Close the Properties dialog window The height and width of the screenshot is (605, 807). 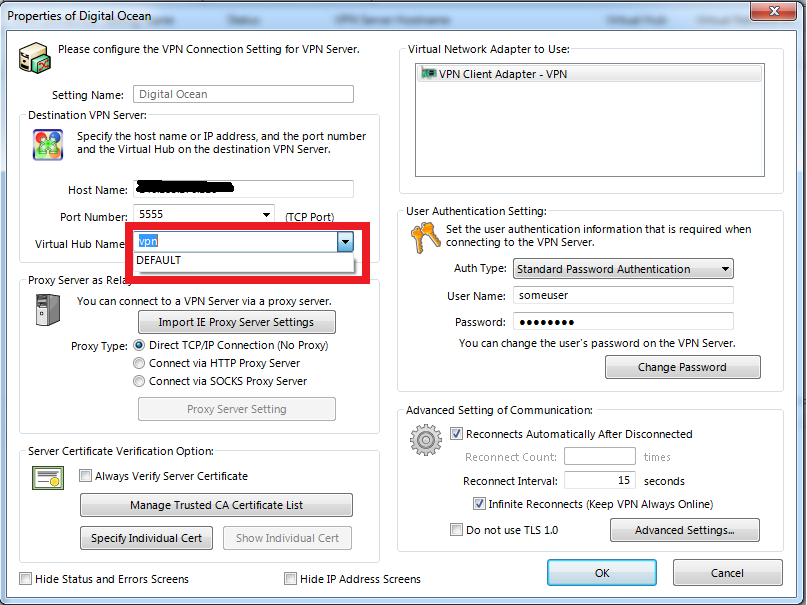click(x=774, y=11)
